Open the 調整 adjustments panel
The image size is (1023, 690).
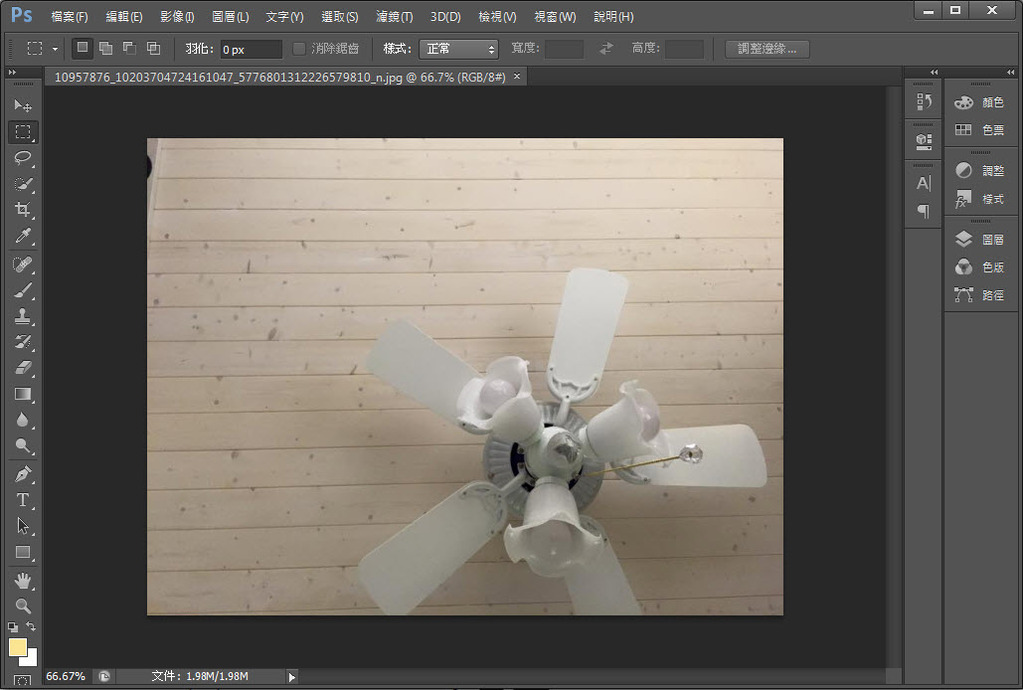[x=980, y=171]
